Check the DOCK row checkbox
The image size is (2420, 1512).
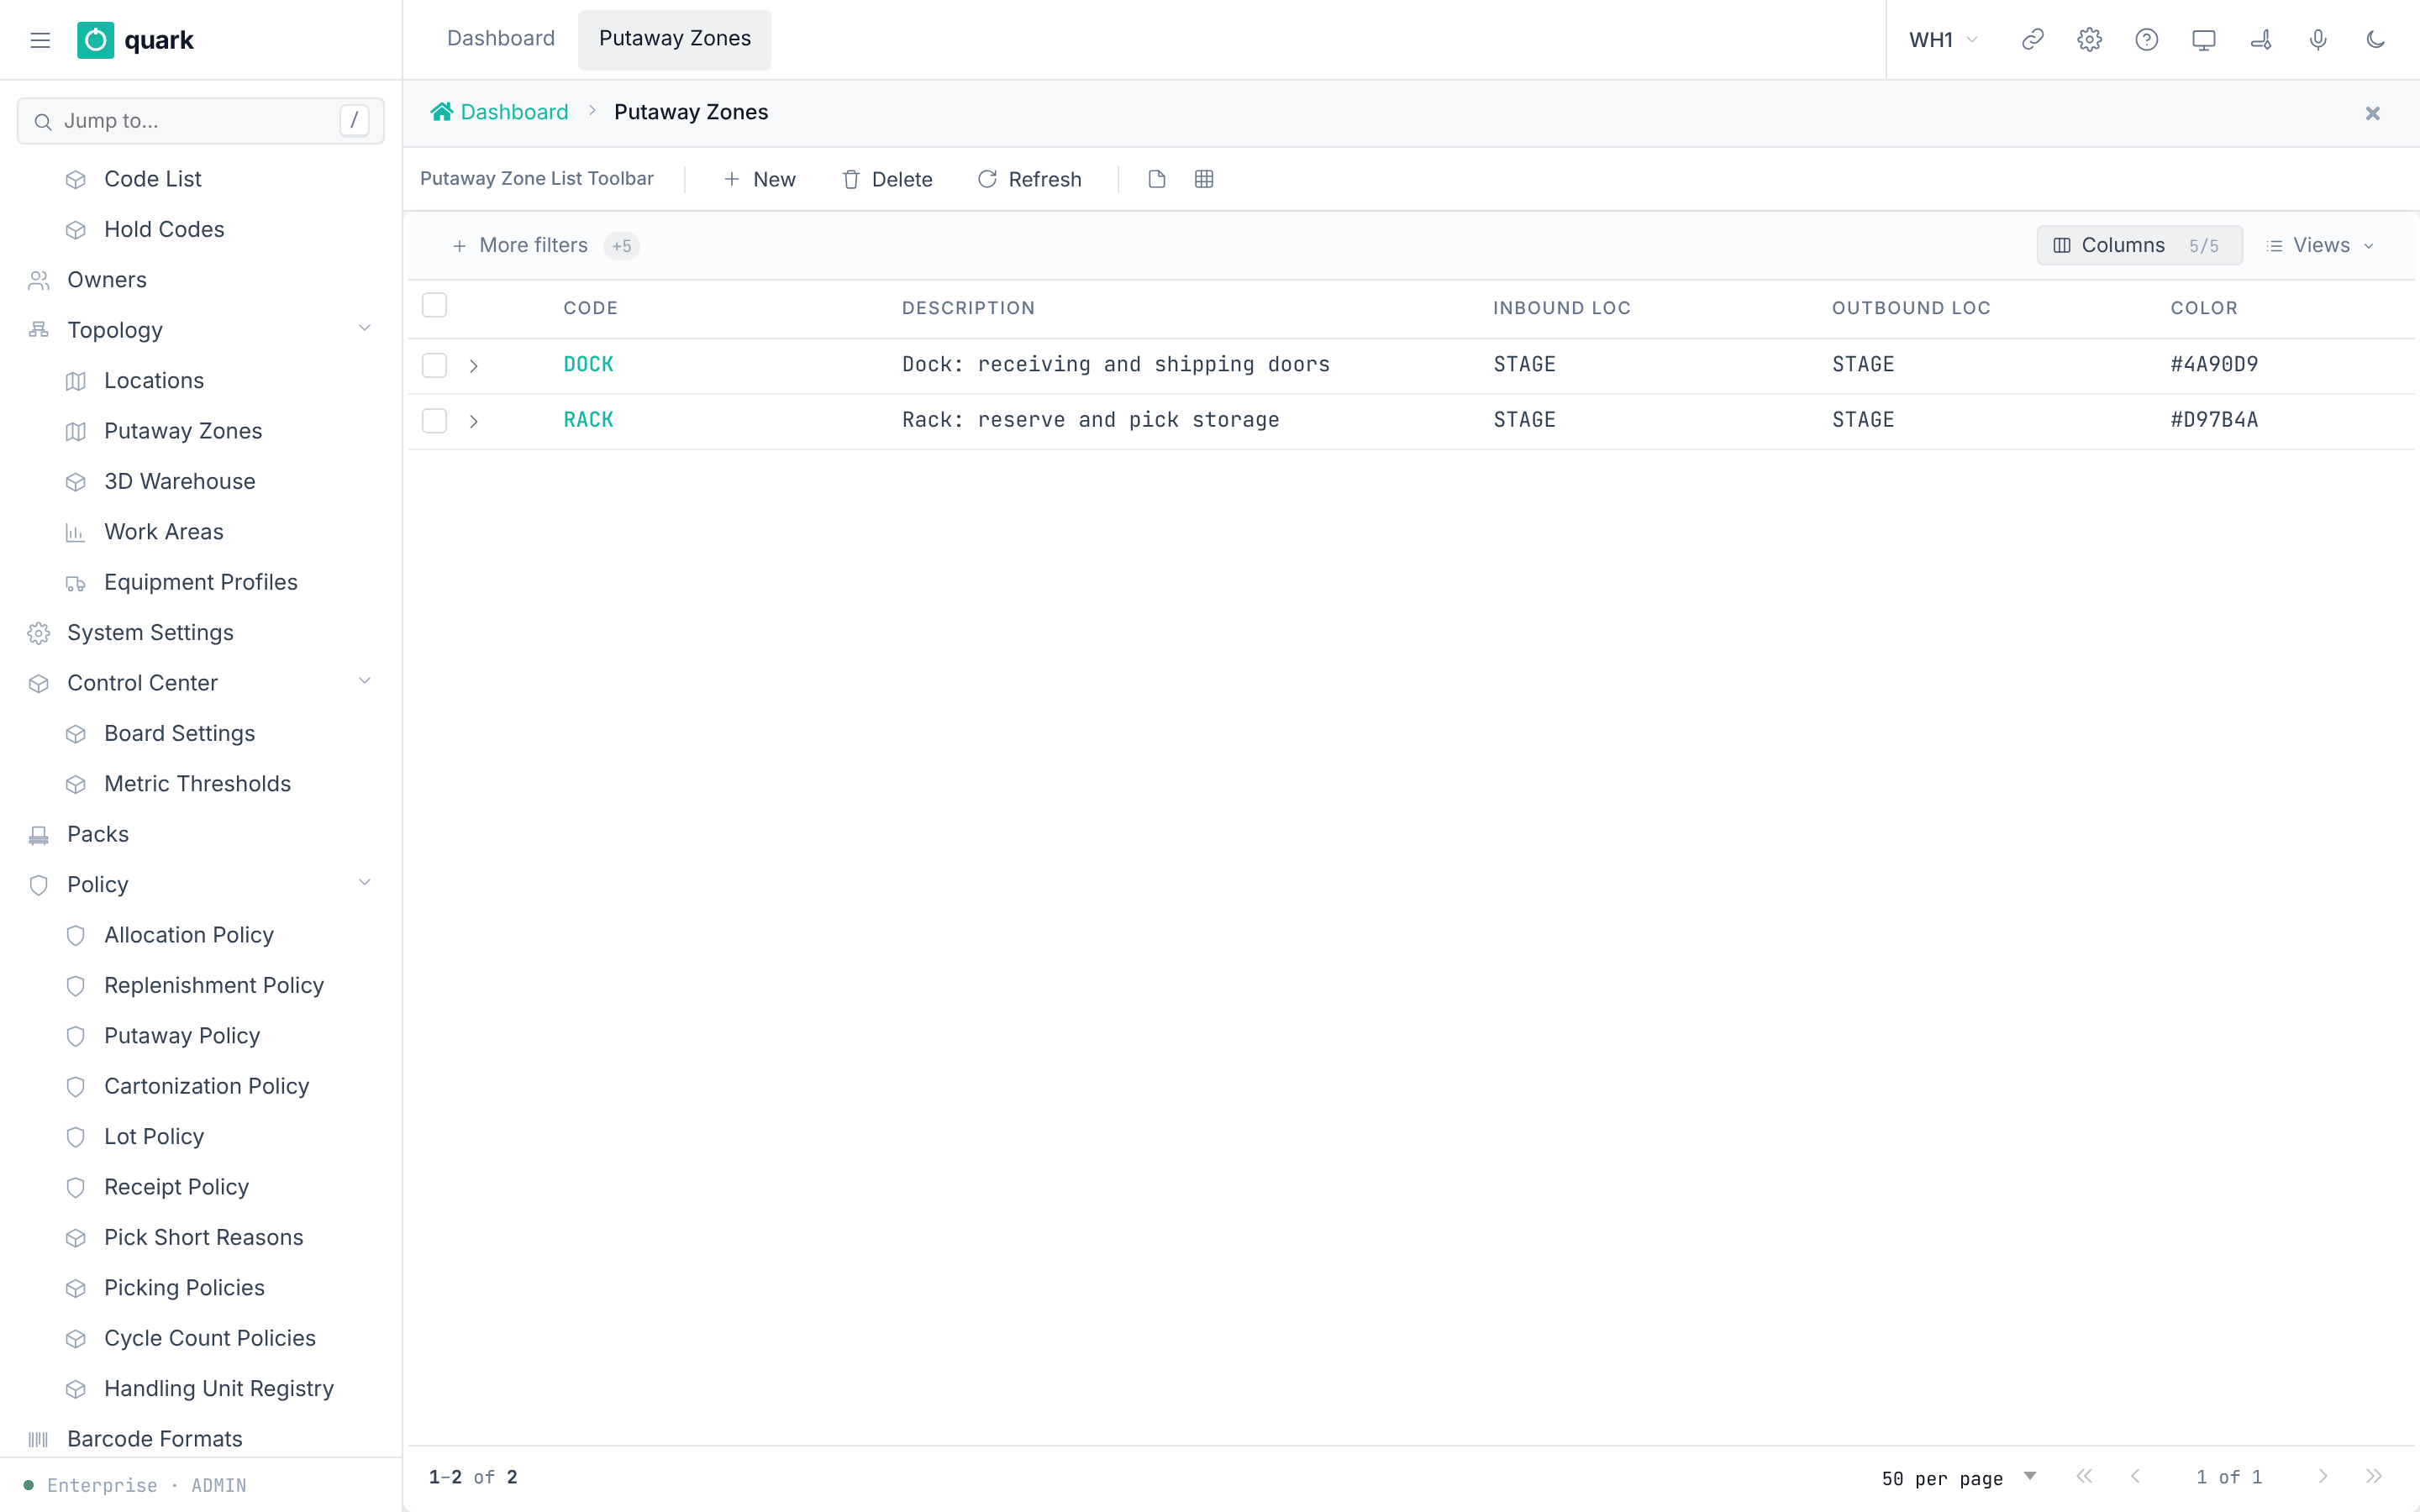tap(434, 365)
